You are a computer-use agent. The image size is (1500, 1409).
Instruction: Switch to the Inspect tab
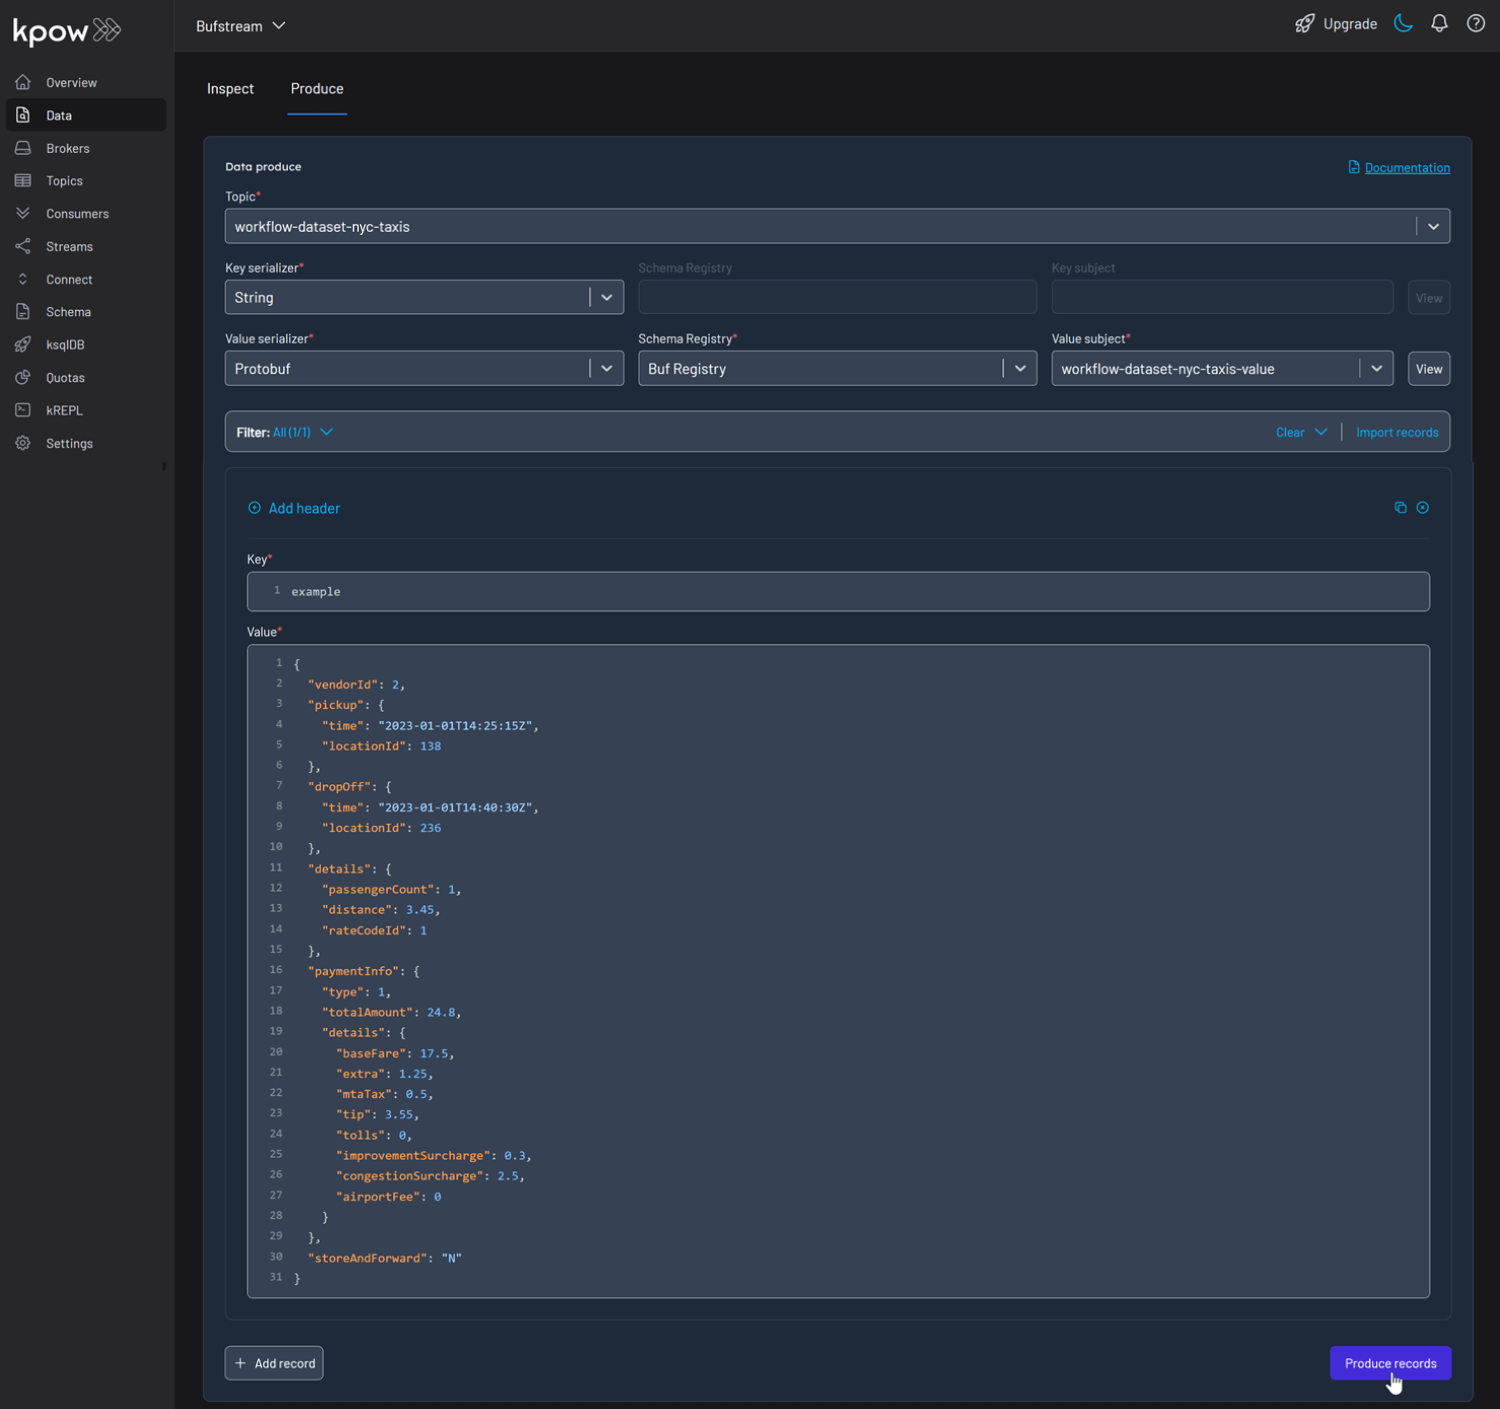230,89
